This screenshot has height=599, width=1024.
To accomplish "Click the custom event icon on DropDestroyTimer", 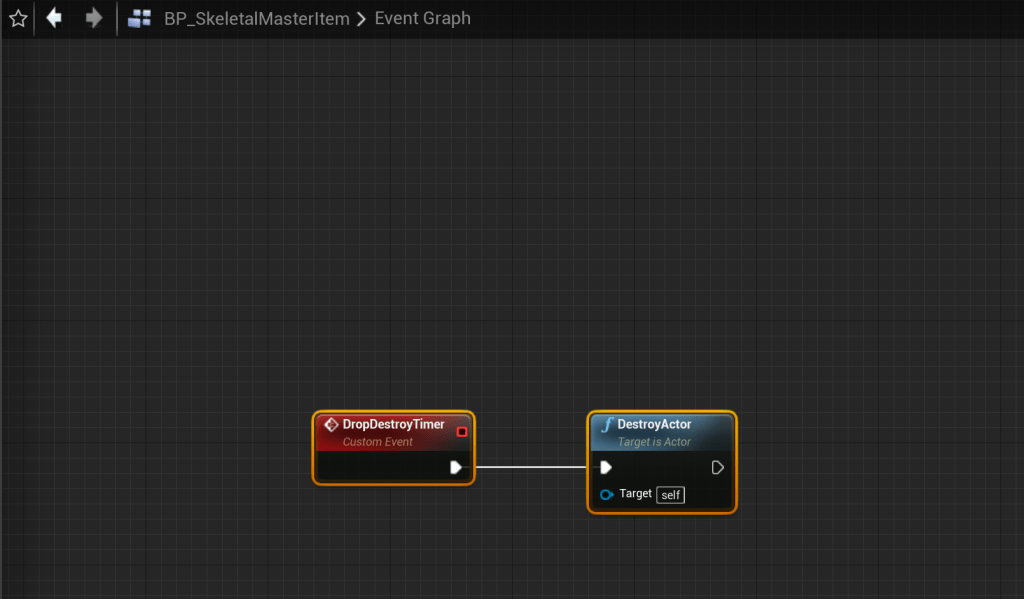I will [331, 425].
